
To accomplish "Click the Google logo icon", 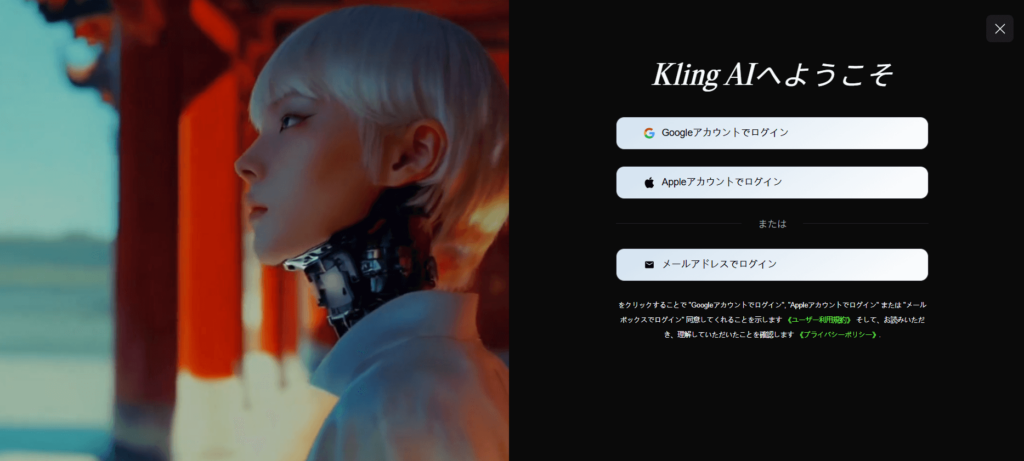I will point(648,133).
